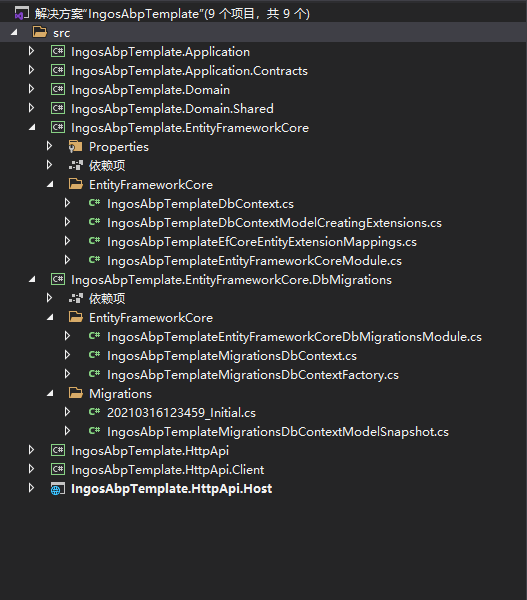Click dependencies icon under IngosAbpTemplate.EntityFrameworkCore project
This screenshot has width=527, height=600.
[76, 165]
